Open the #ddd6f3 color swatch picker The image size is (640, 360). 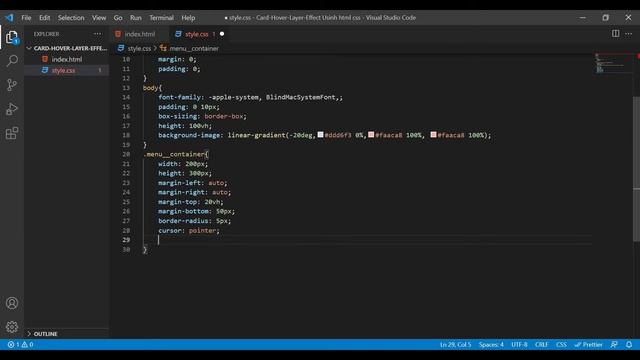(320, 135)
